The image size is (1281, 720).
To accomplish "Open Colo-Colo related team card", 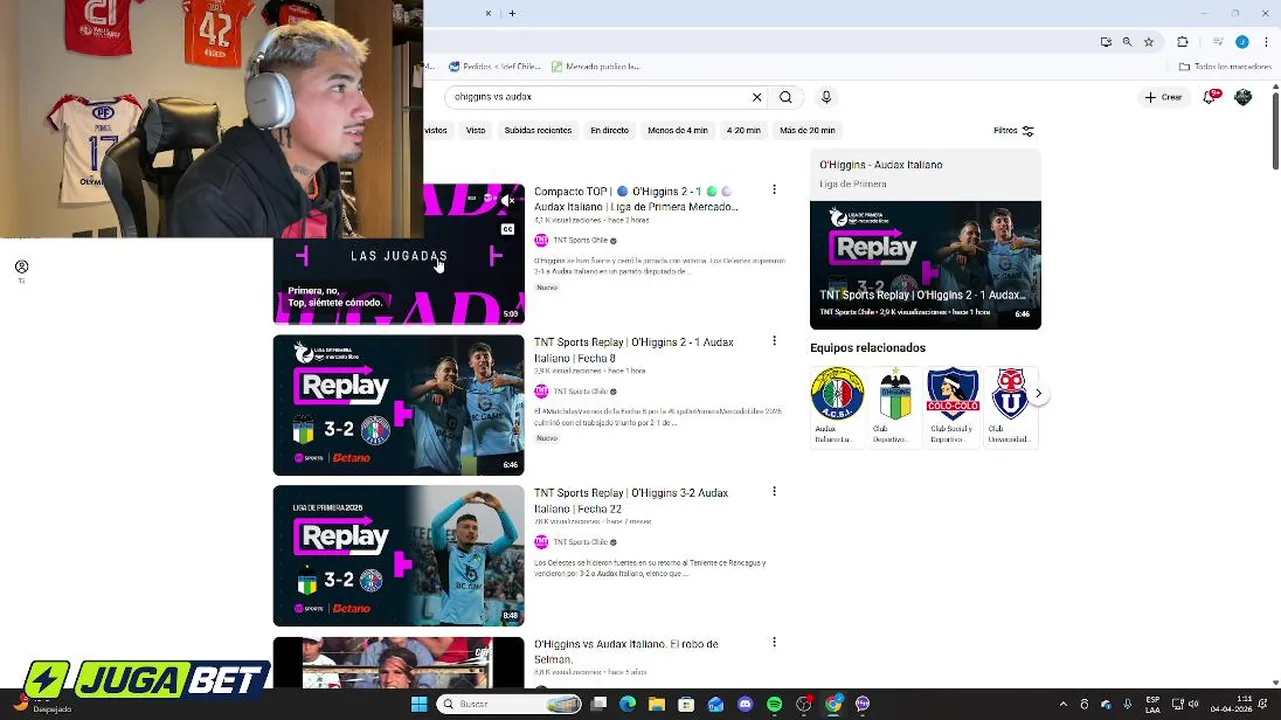I will pos(953,406).
